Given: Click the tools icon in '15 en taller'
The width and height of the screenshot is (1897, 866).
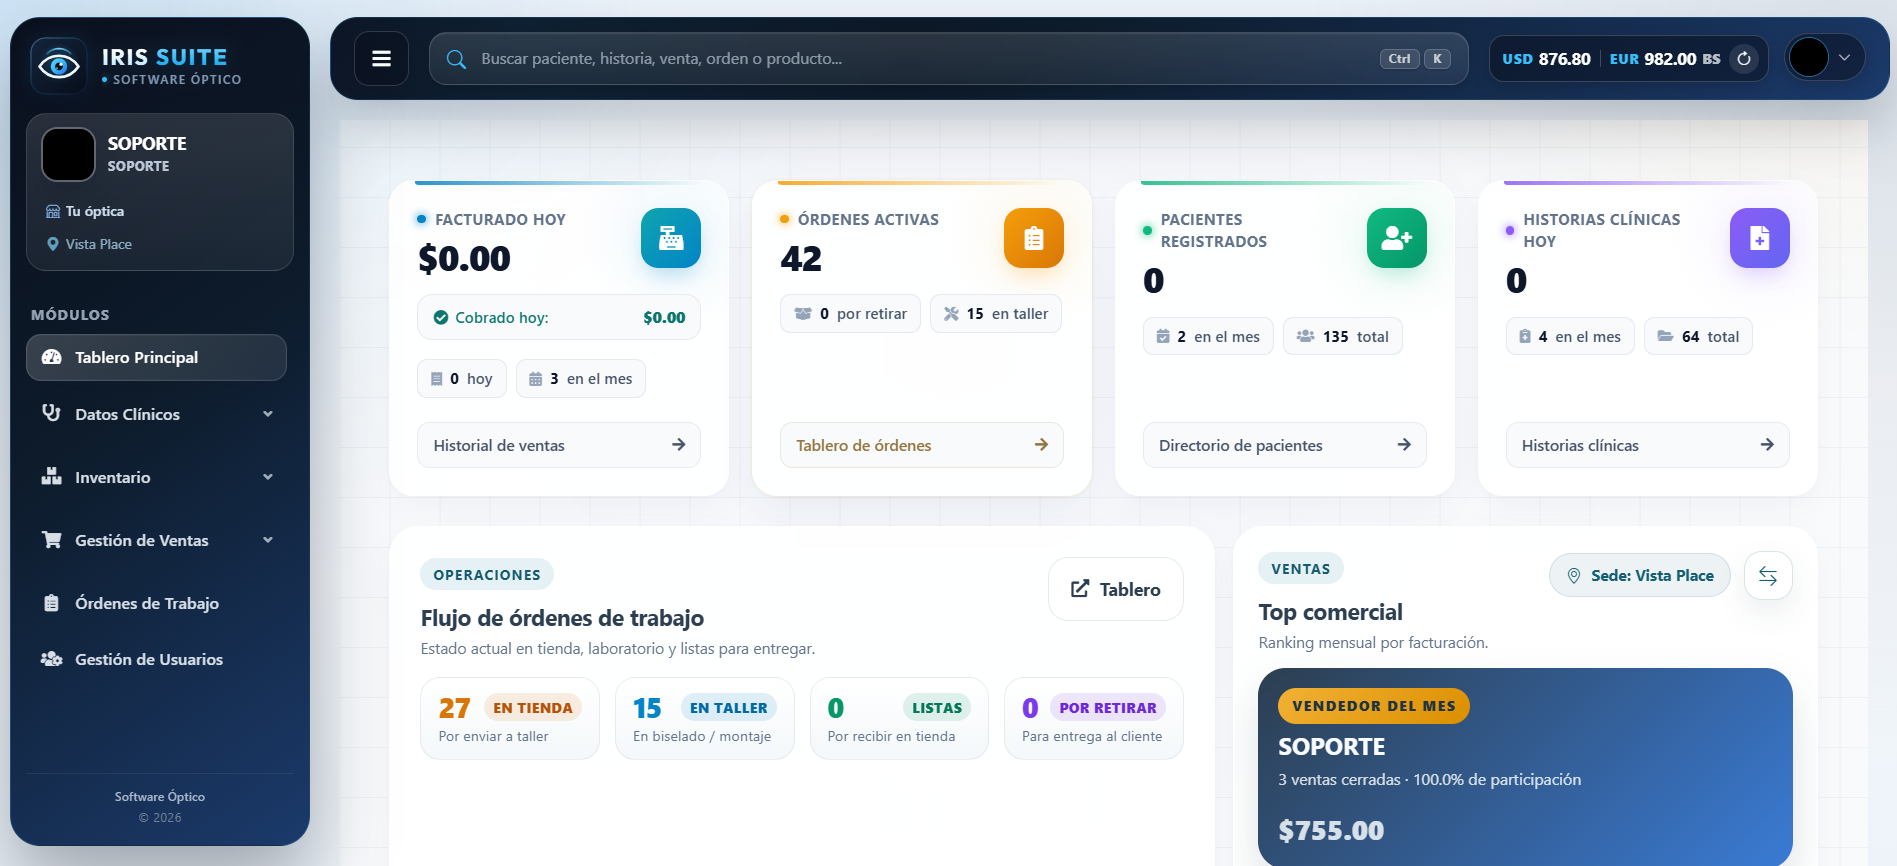Looking at the screenshot, I should pos(951,314).
